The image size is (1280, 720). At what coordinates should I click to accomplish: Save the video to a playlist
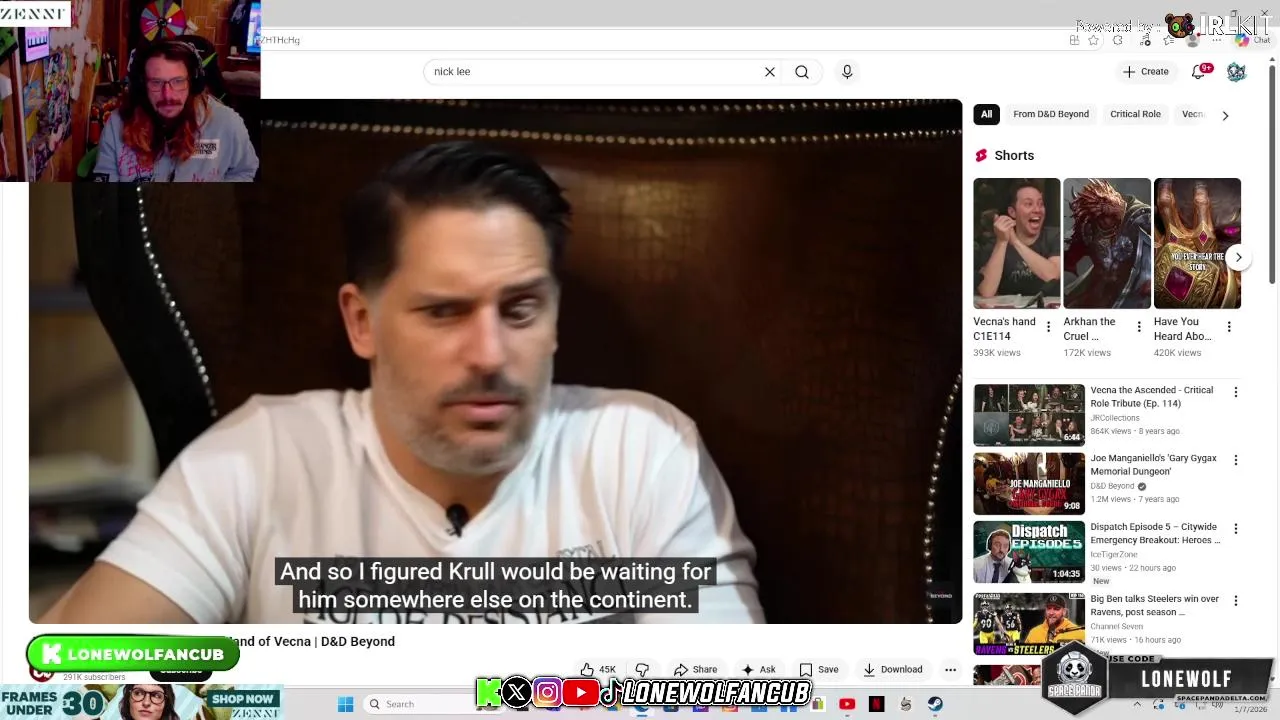point(818,670)
